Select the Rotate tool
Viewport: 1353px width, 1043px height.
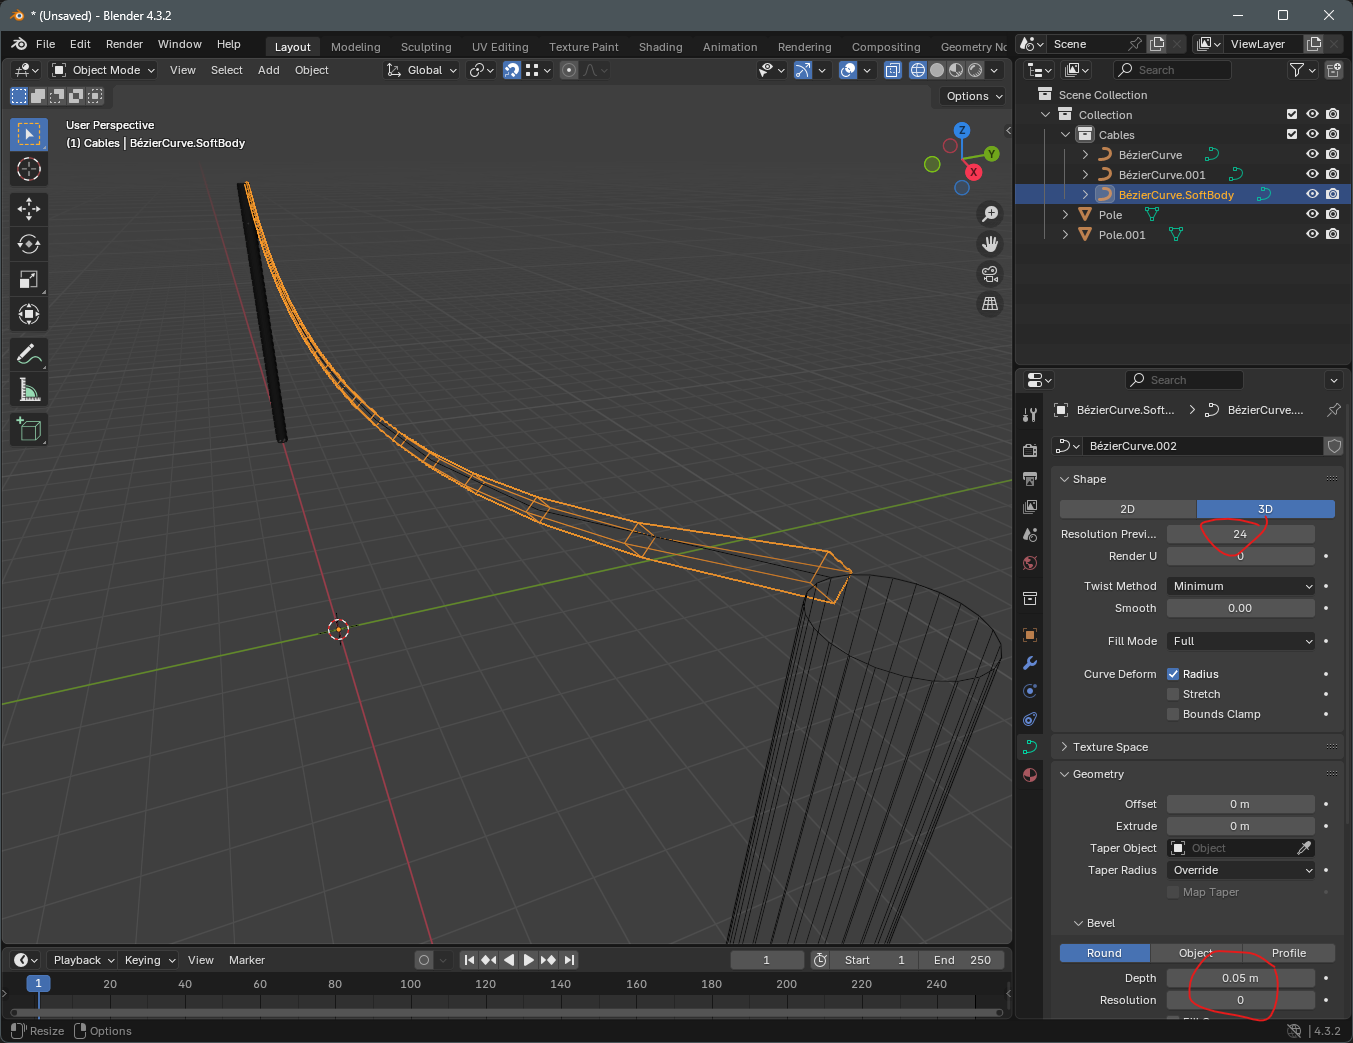click(x=29, y=244)
